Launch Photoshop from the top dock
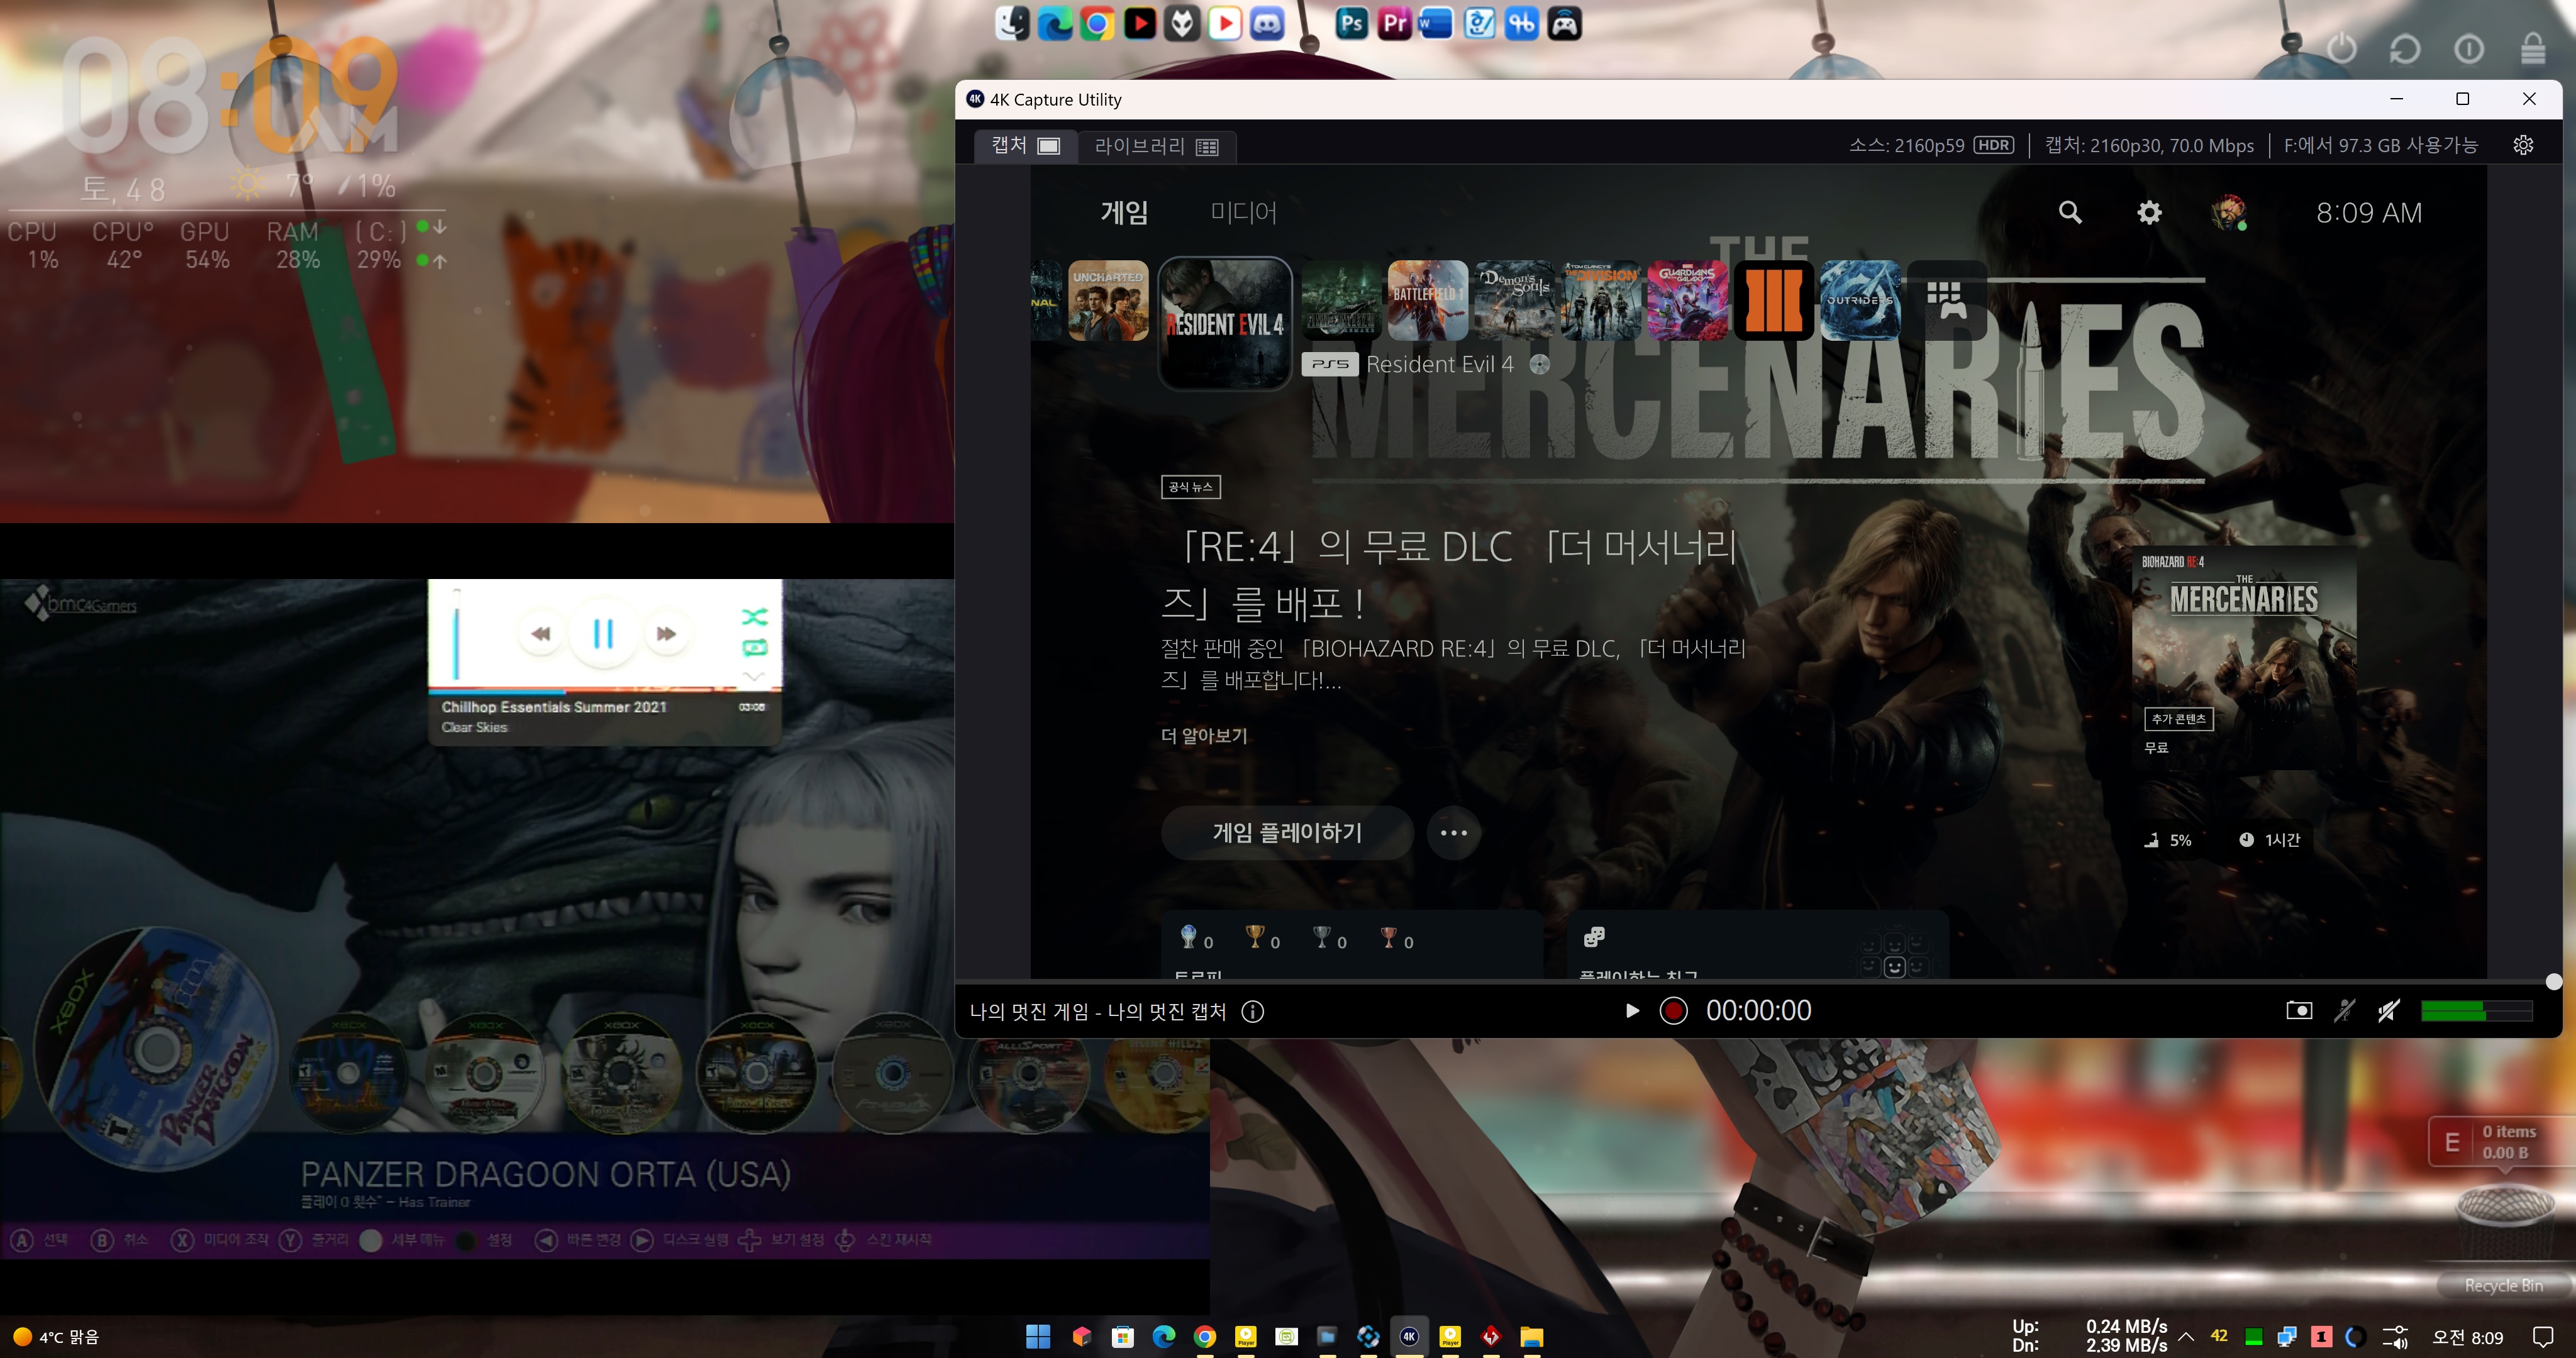Image resolution: width=2576 pixels, height=1358 pixels. tap(1351, 23)
